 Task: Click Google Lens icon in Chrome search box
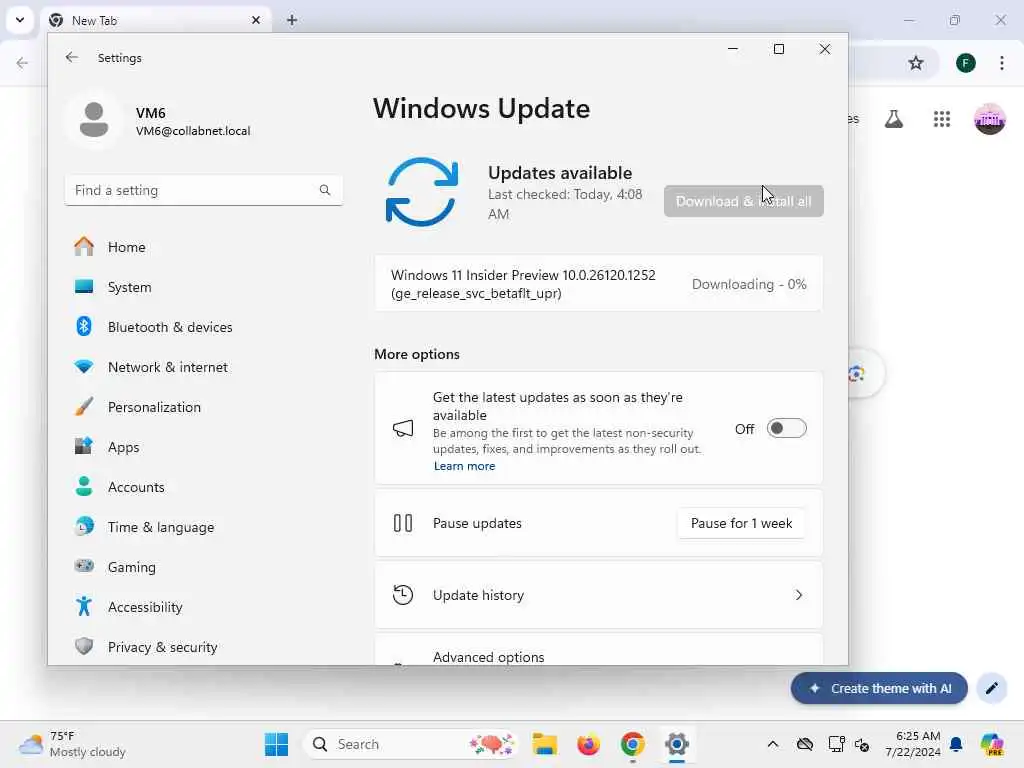pyautogui.click(x=856, y=374)
